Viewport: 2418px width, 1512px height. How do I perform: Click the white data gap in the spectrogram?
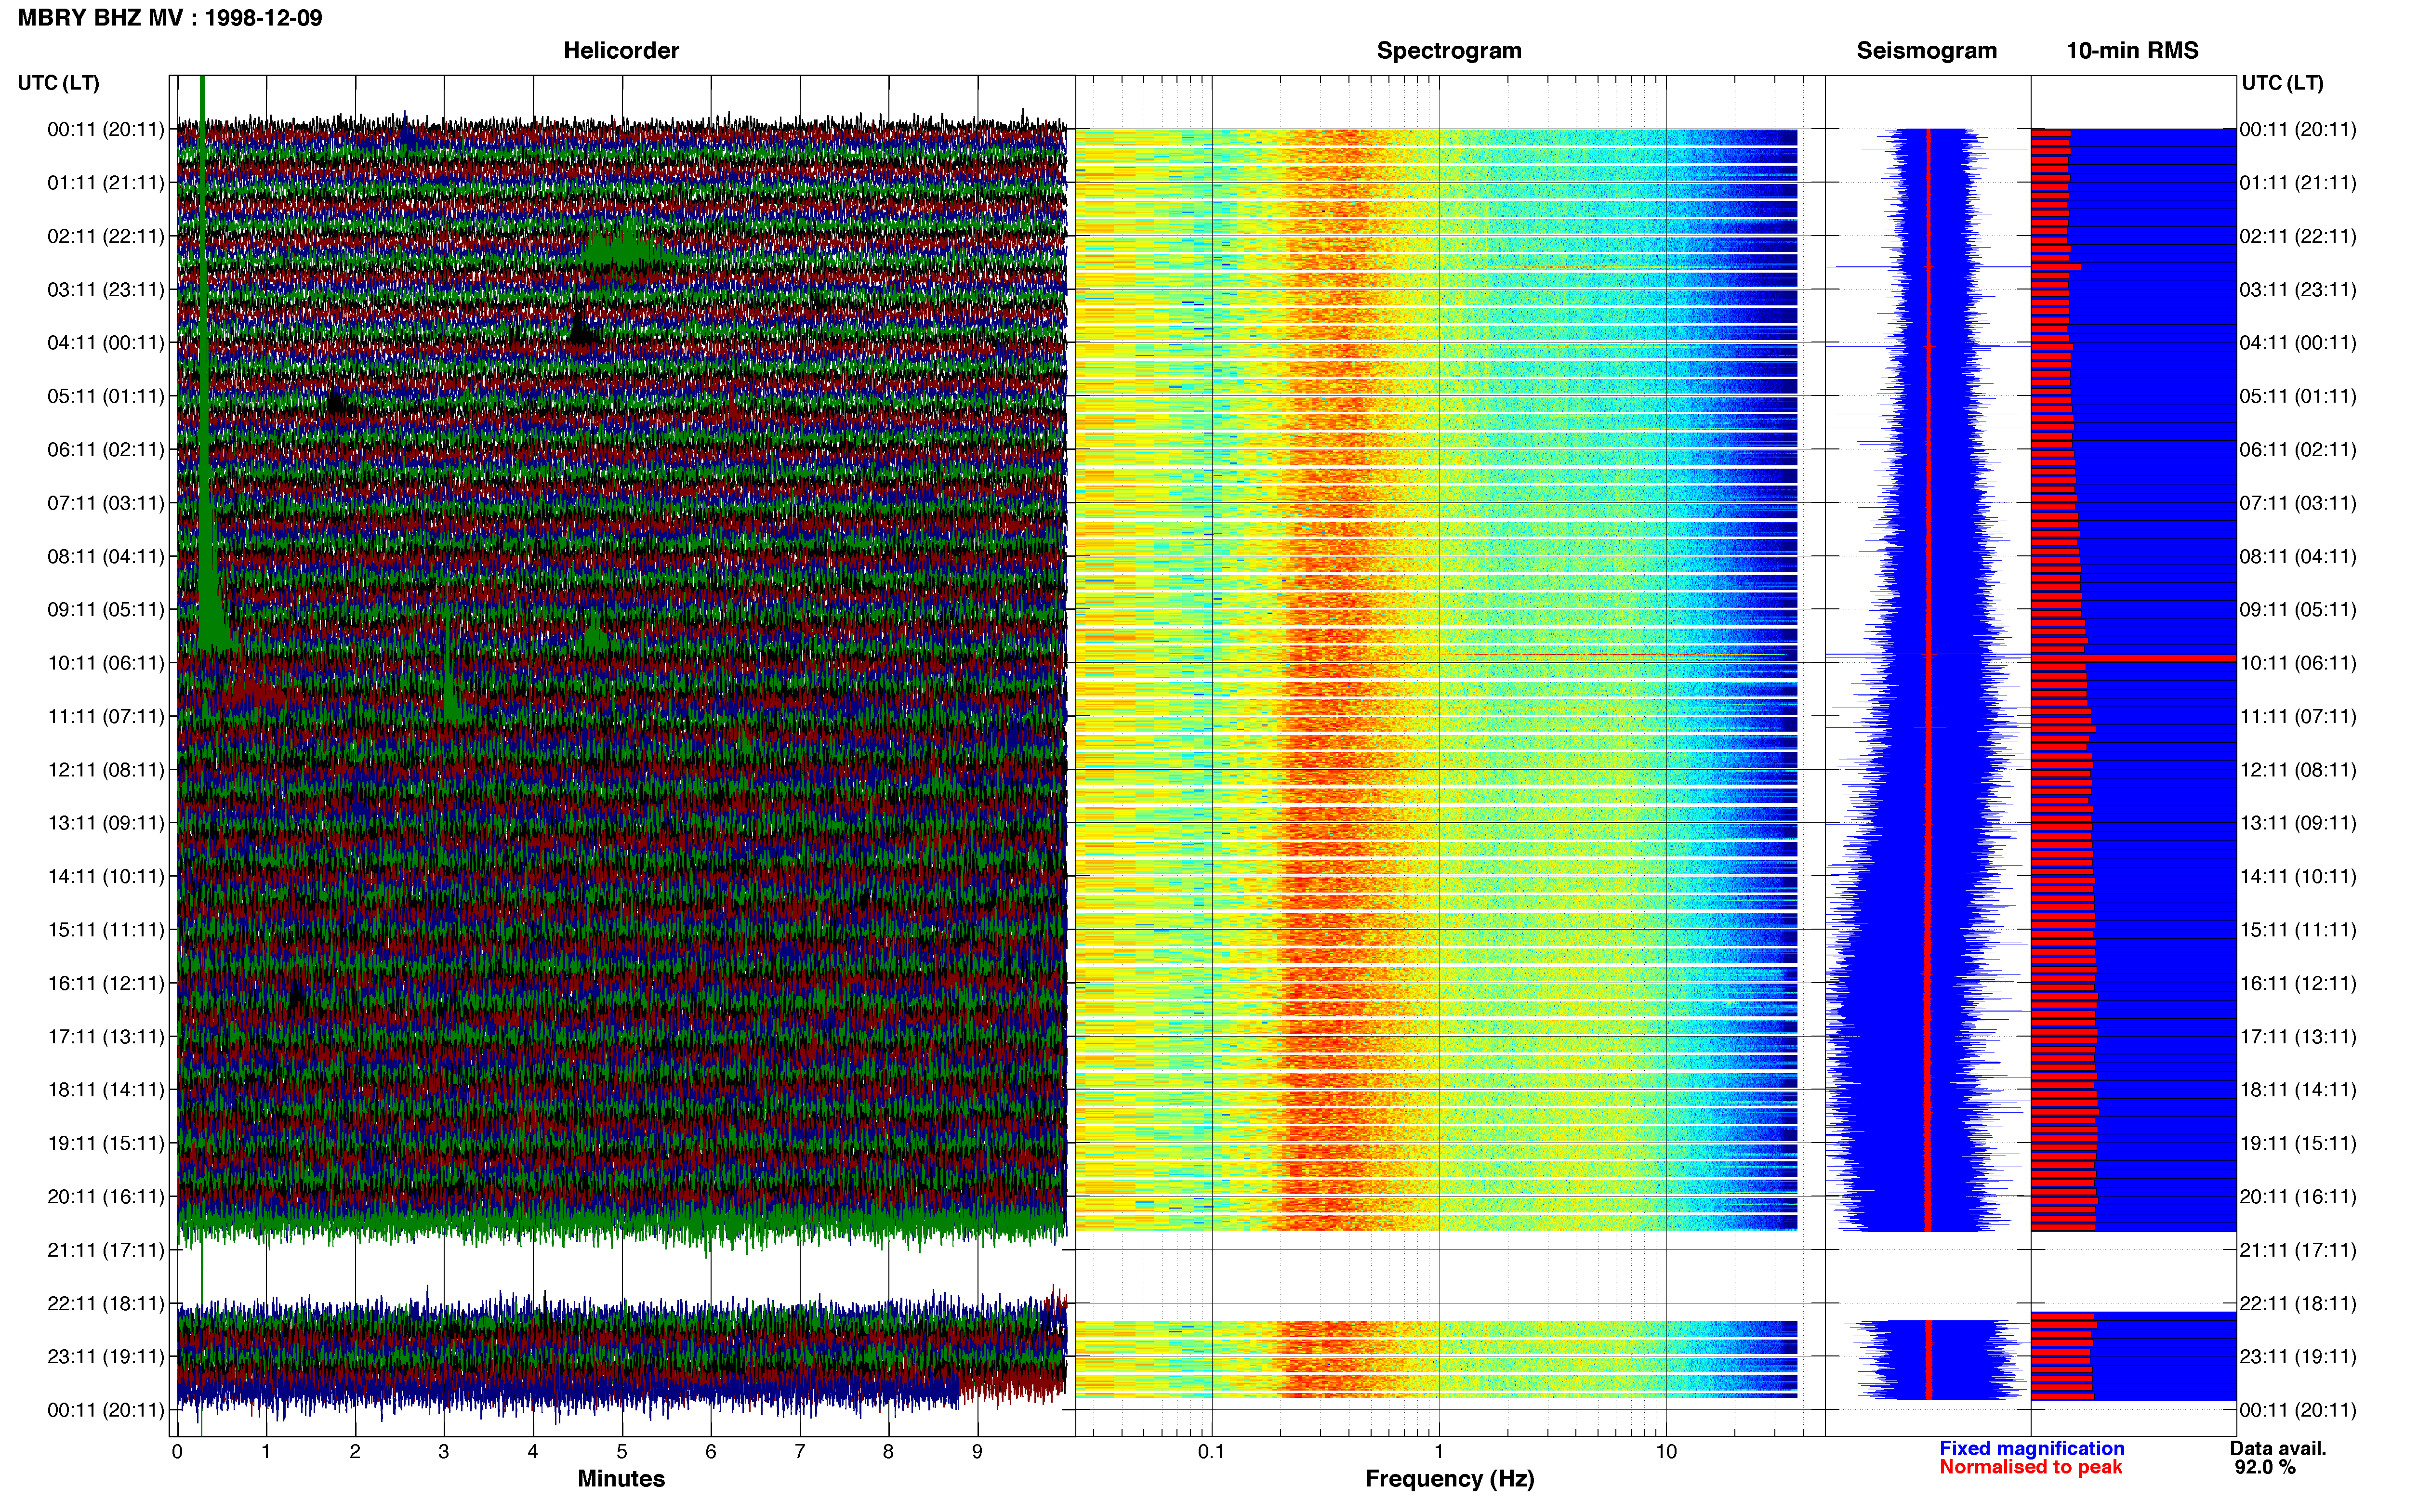[x=1437, y=1275]
